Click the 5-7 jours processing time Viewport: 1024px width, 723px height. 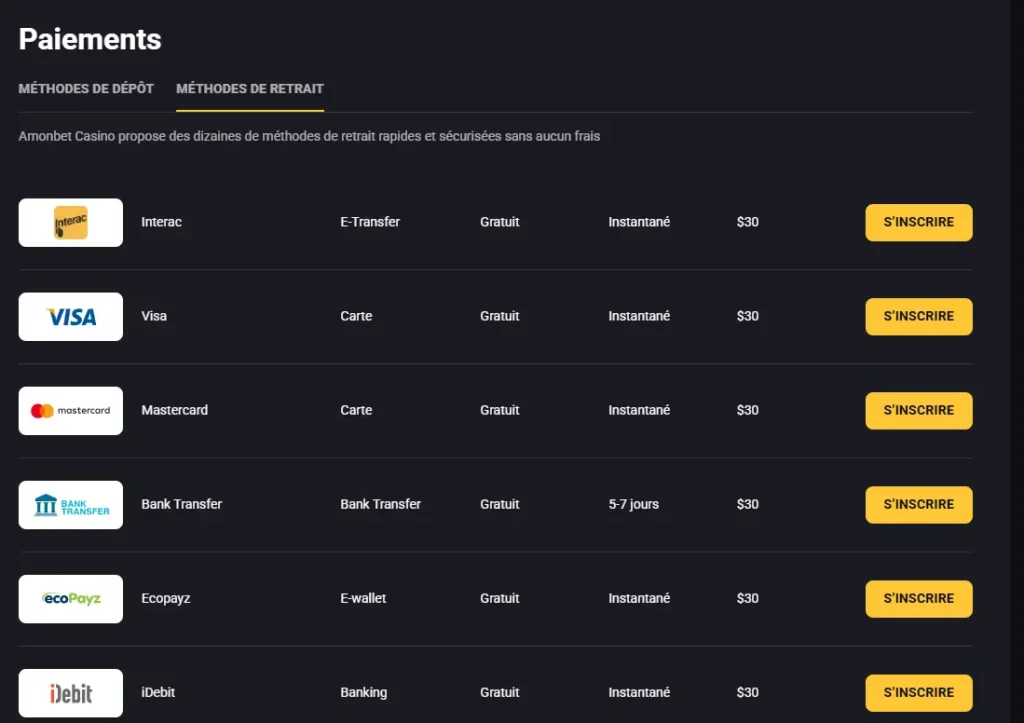tap(633, 504)
